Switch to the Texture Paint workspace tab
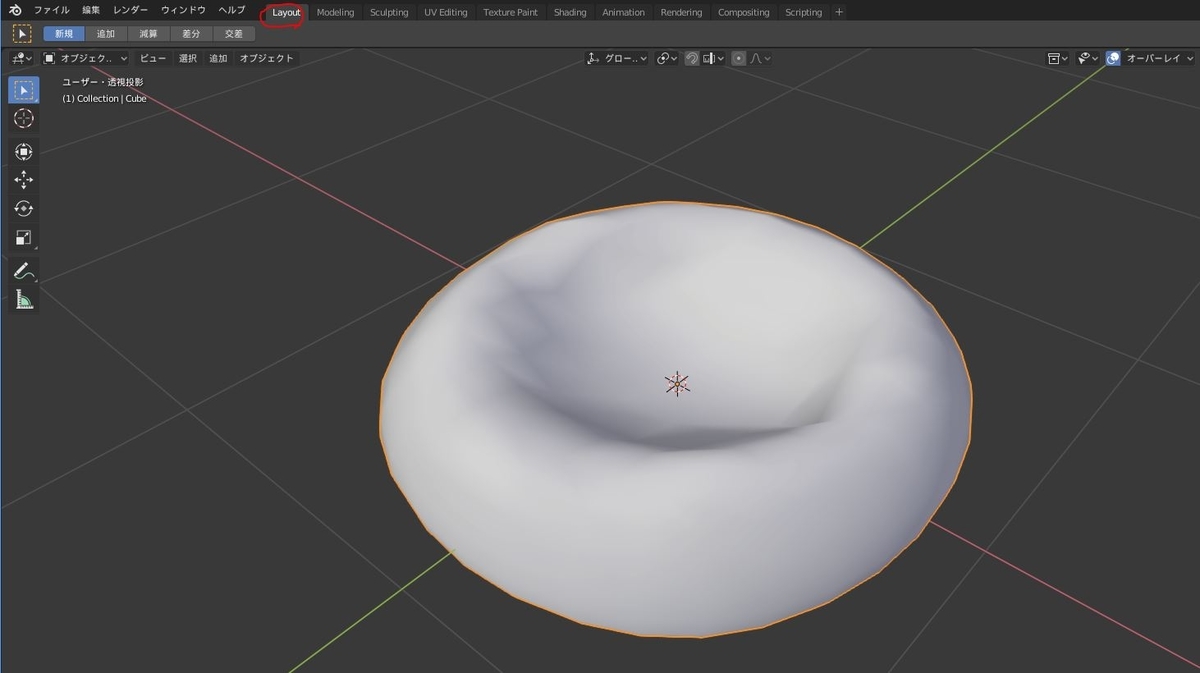This screenshot has height=673, width=1200. [510, 13]
